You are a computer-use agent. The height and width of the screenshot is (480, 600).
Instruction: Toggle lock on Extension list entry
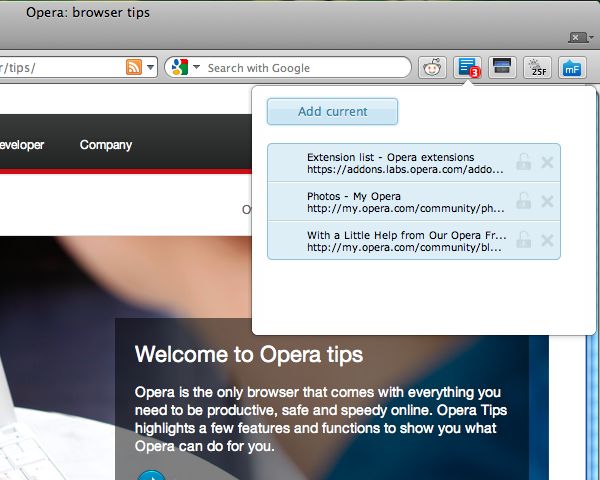(523, 162)
